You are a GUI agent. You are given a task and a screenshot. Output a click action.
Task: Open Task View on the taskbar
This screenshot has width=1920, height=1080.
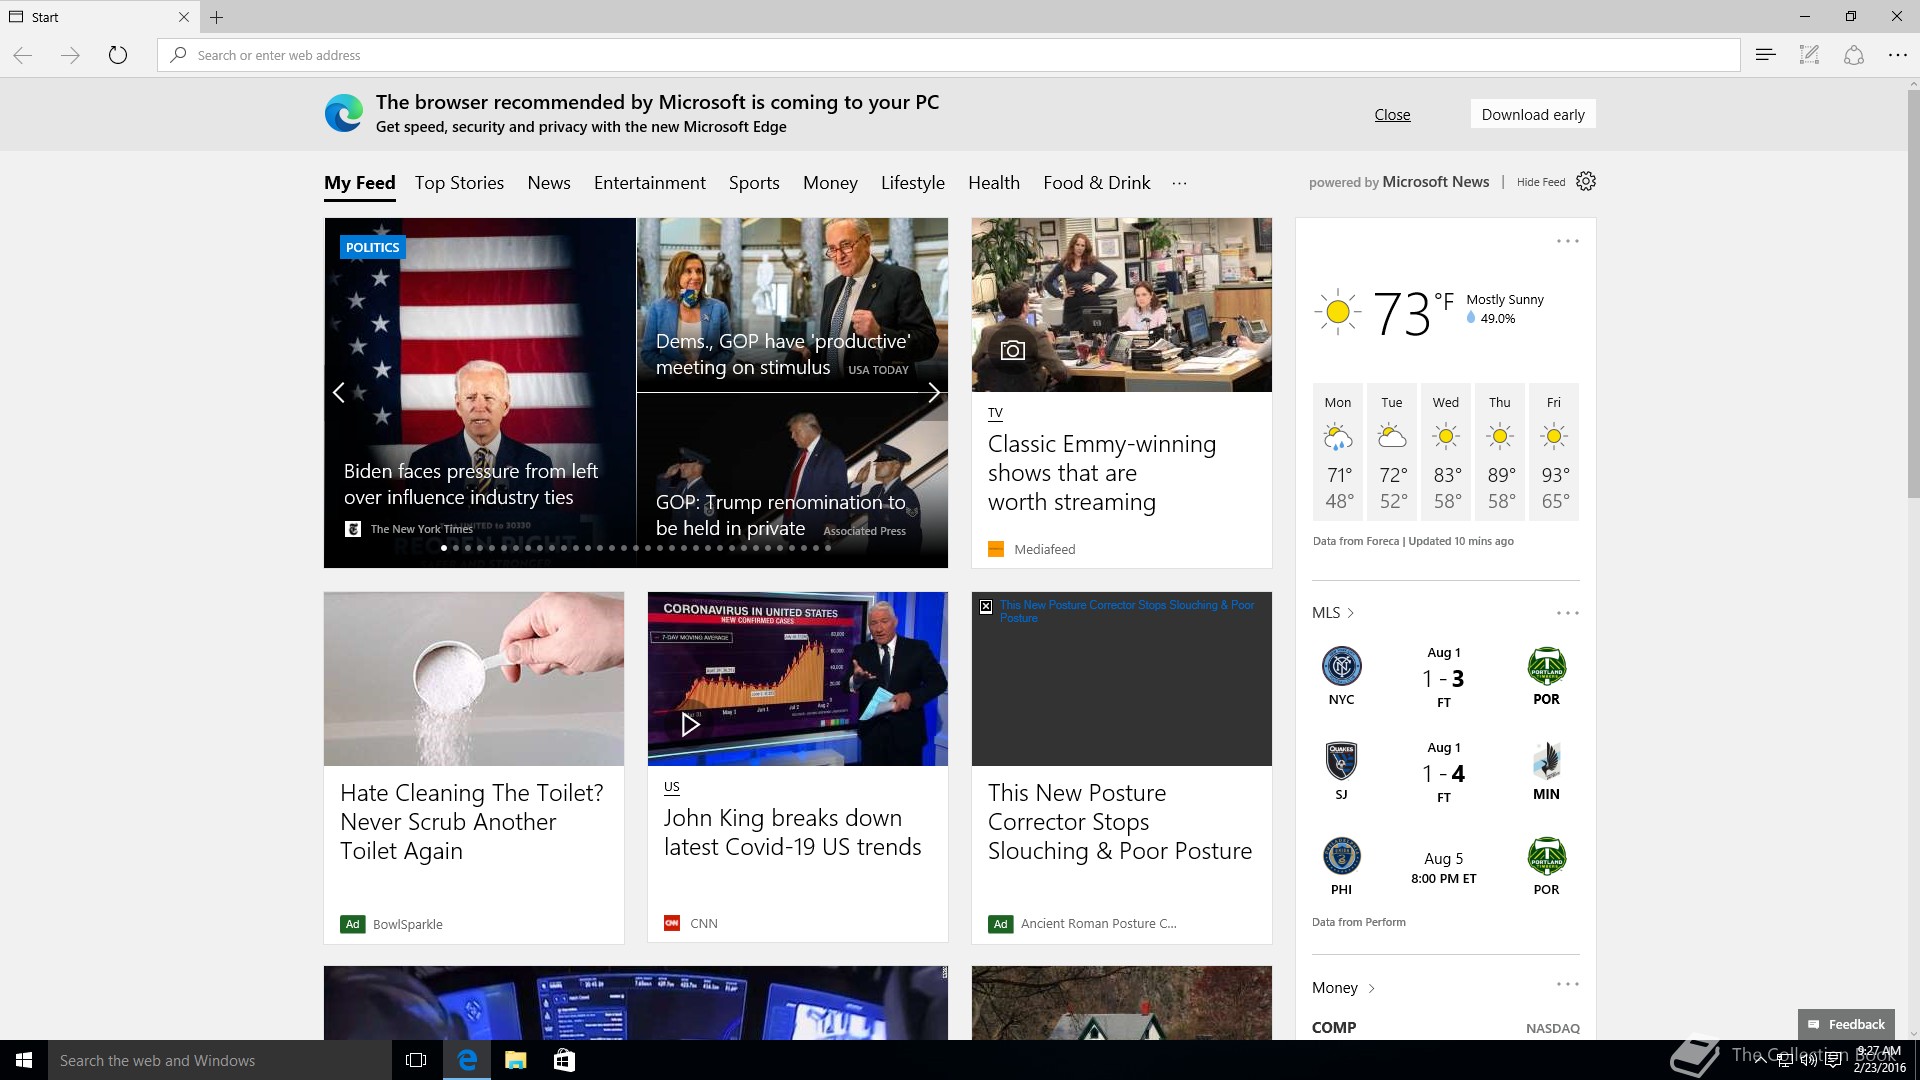416,1060
